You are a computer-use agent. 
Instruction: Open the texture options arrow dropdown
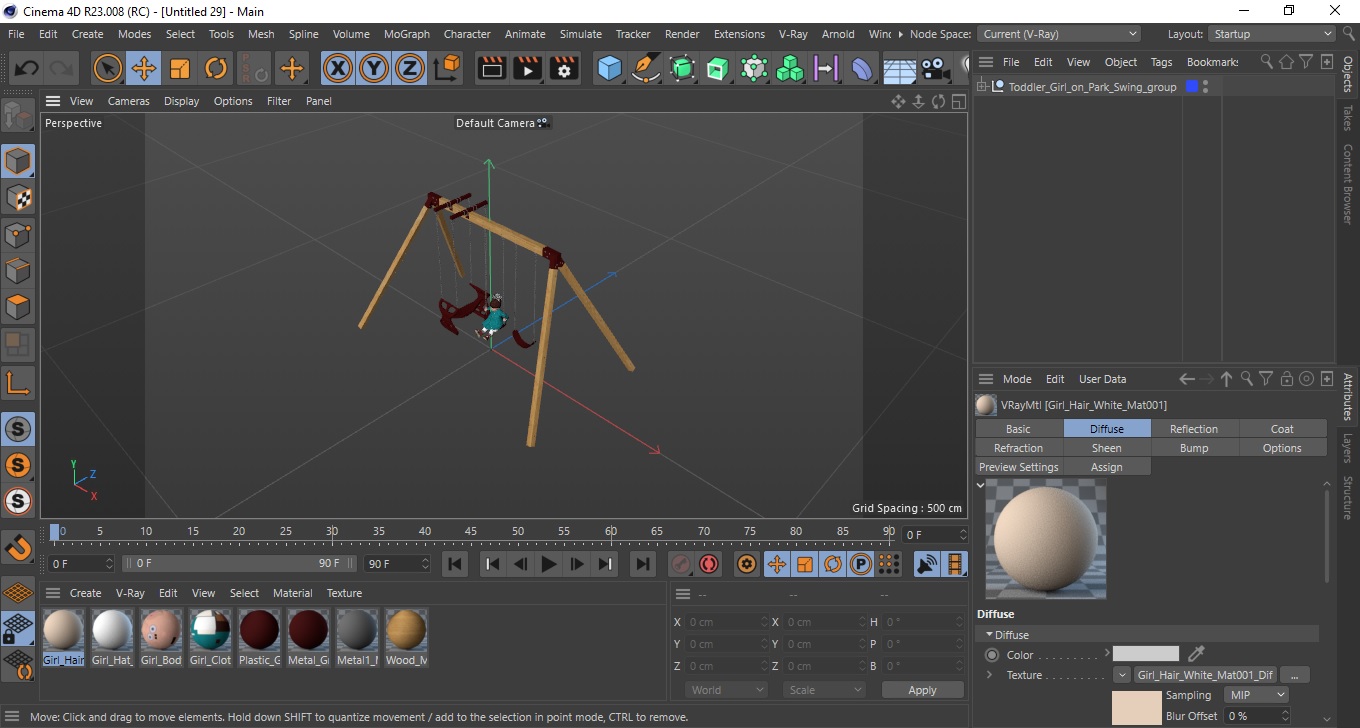(x=1122, y=675)
